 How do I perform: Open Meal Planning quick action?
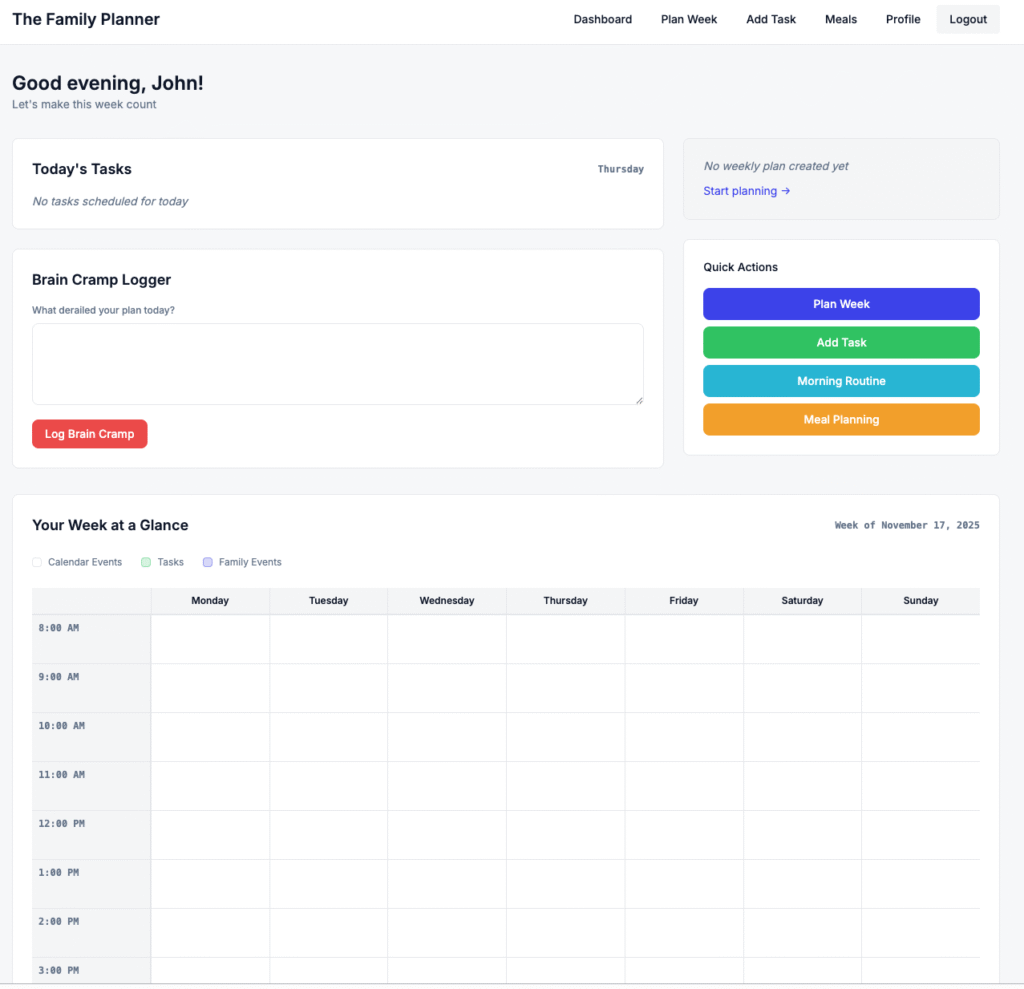841,419
